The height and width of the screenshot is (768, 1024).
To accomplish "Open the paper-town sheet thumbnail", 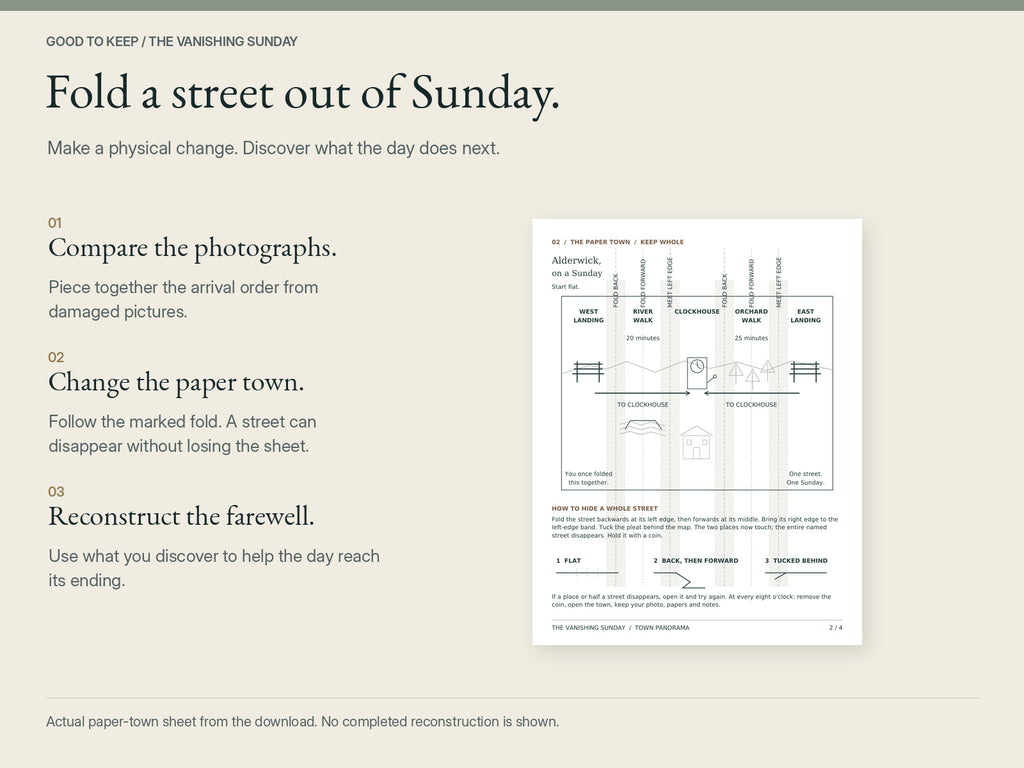I will (x=697, y=432).
